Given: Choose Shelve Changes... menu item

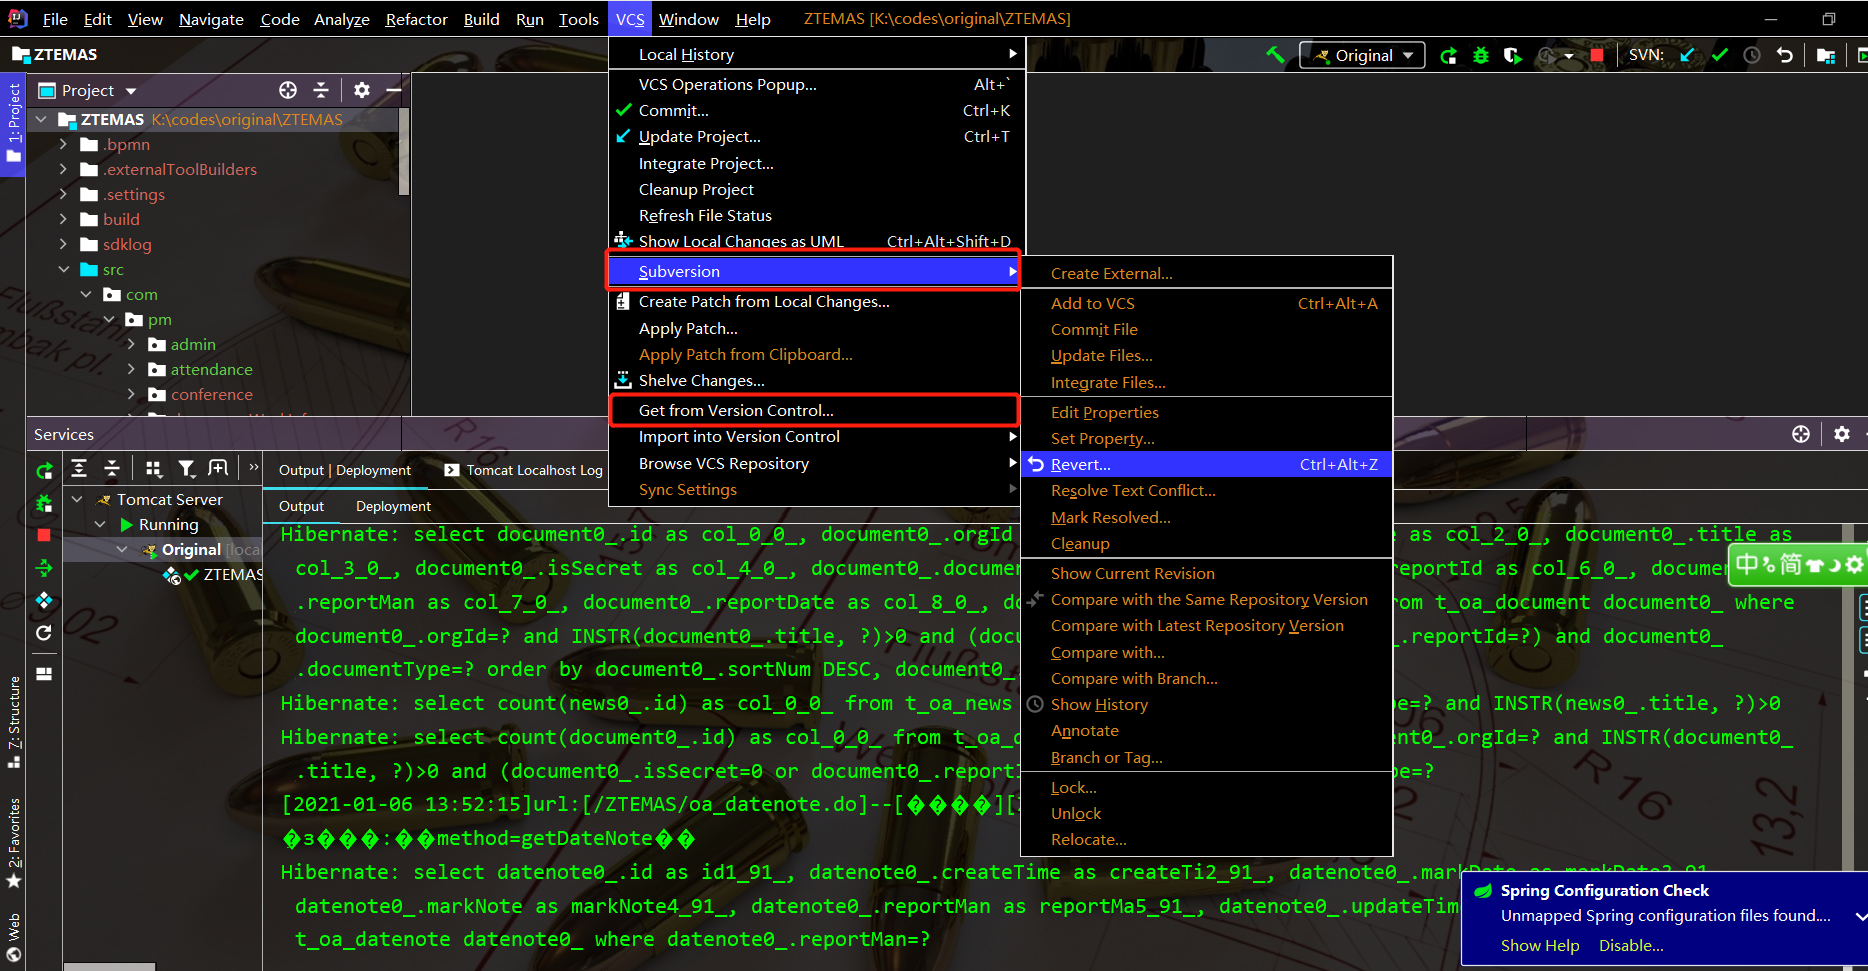Looking at the screenshot, I should coord(814,380).
